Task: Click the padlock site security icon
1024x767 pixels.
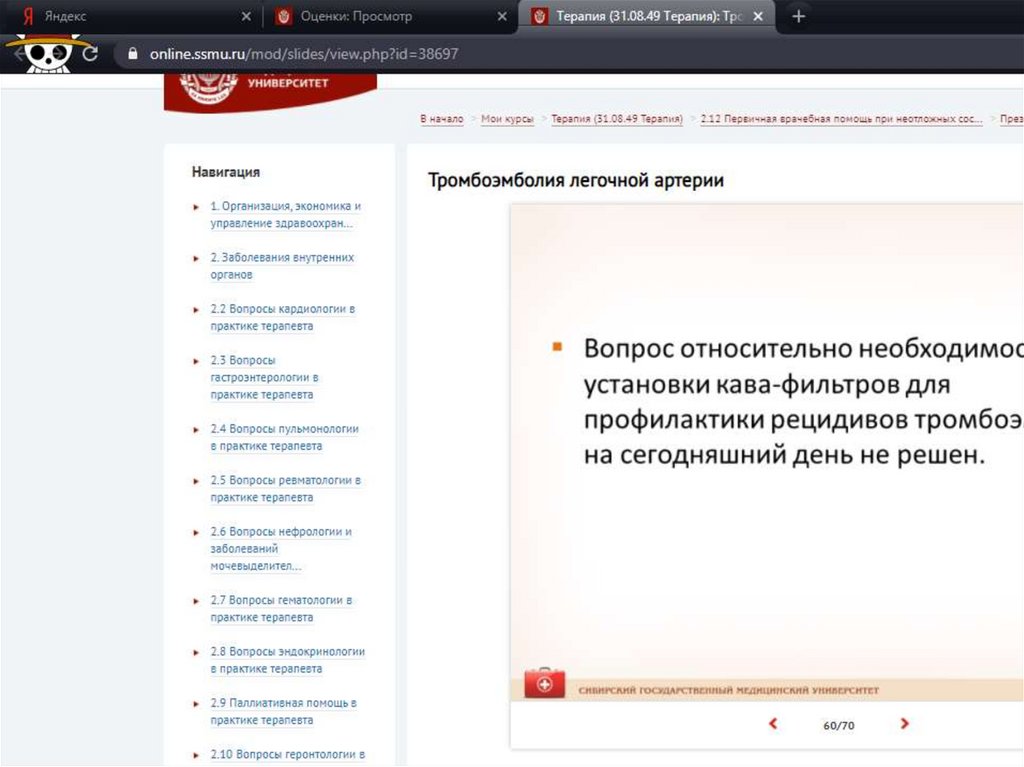Action: [131, 54]
